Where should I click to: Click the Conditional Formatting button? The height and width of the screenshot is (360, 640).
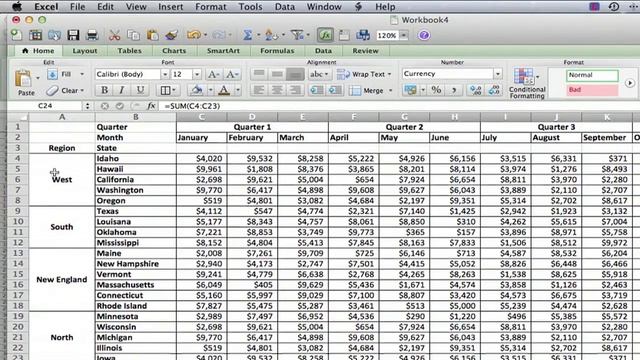point(527,83)
